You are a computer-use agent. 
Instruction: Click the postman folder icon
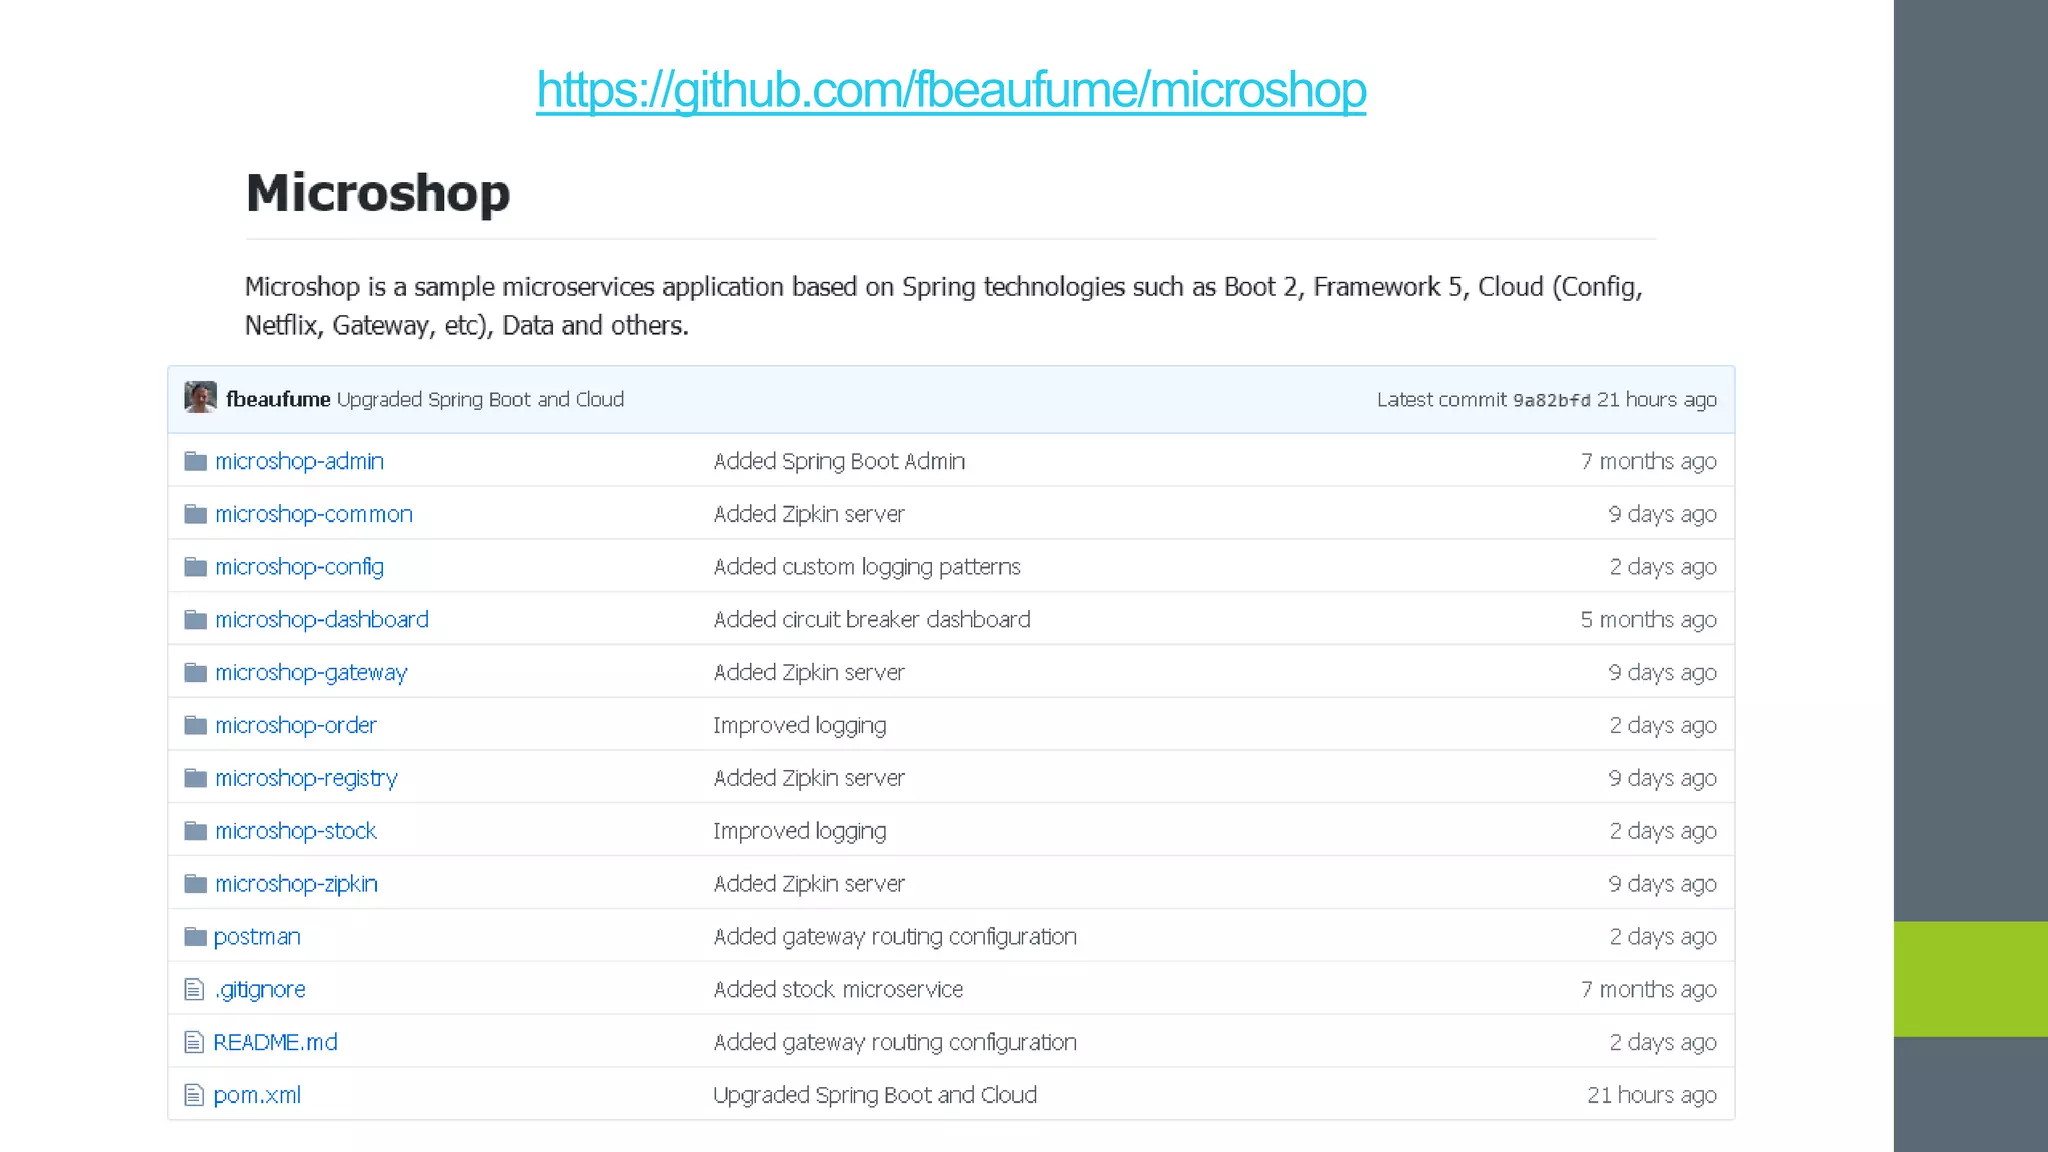pyautogui.click(x=196, y=937)
